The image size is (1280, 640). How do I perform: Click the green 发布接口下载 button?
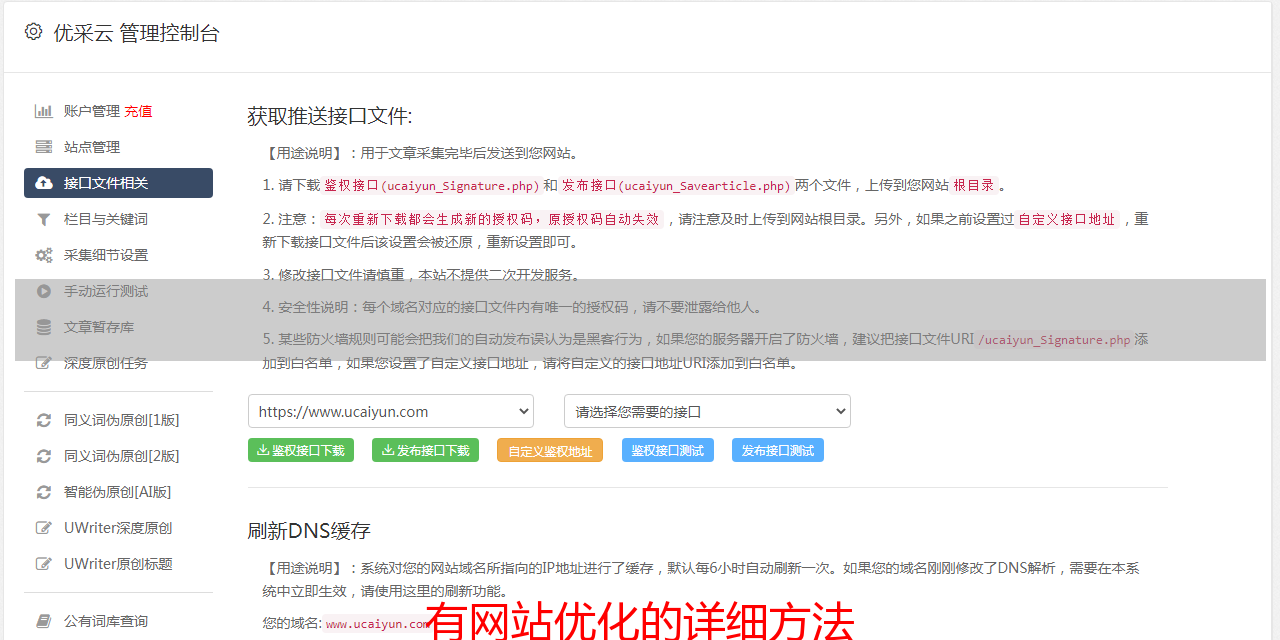pyautogui.click(x=425, y=450)
